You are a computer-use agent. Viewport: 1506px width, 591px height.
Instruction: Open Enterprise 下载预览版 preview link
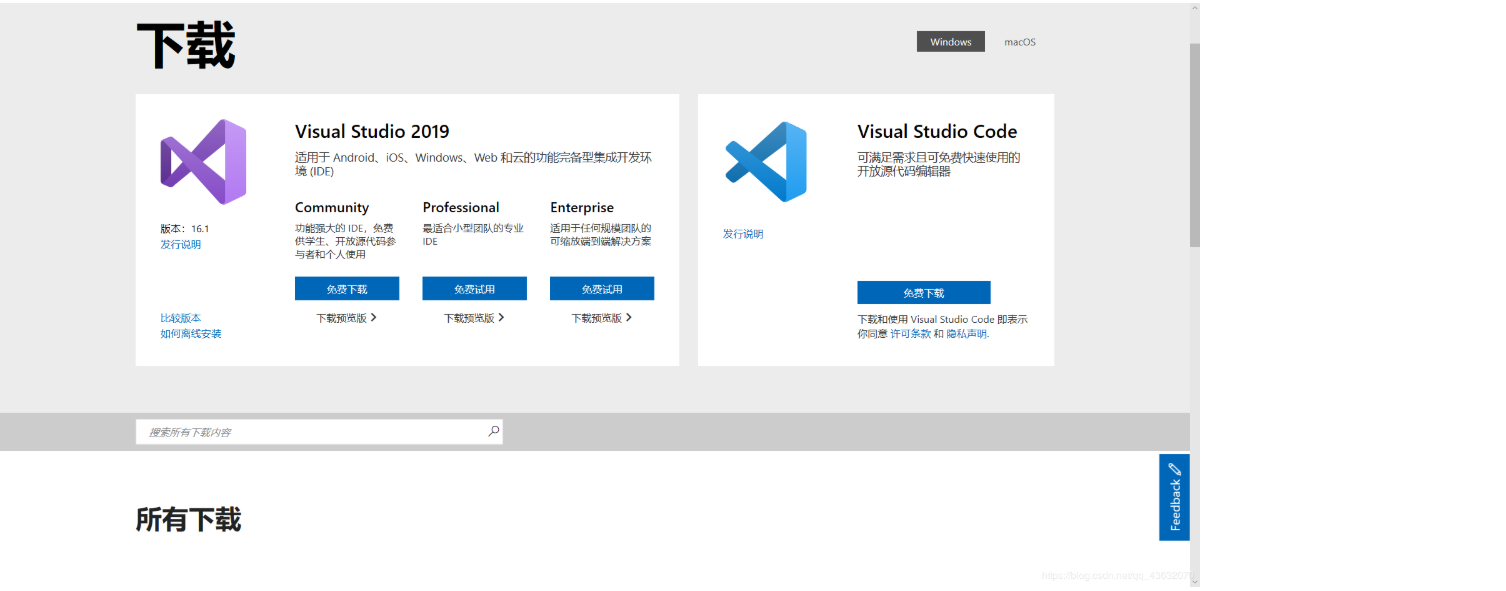[602, 318]
